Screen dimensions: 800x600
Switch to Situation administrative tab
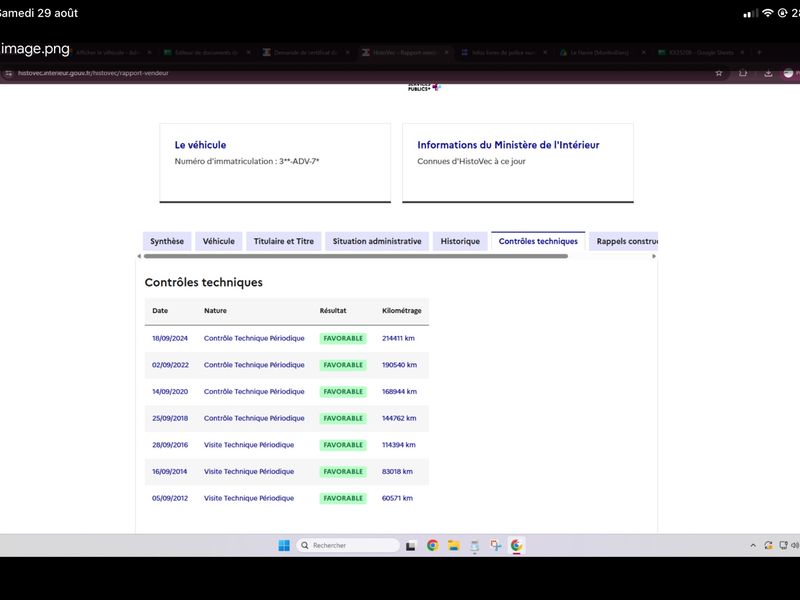coord(377,241)
